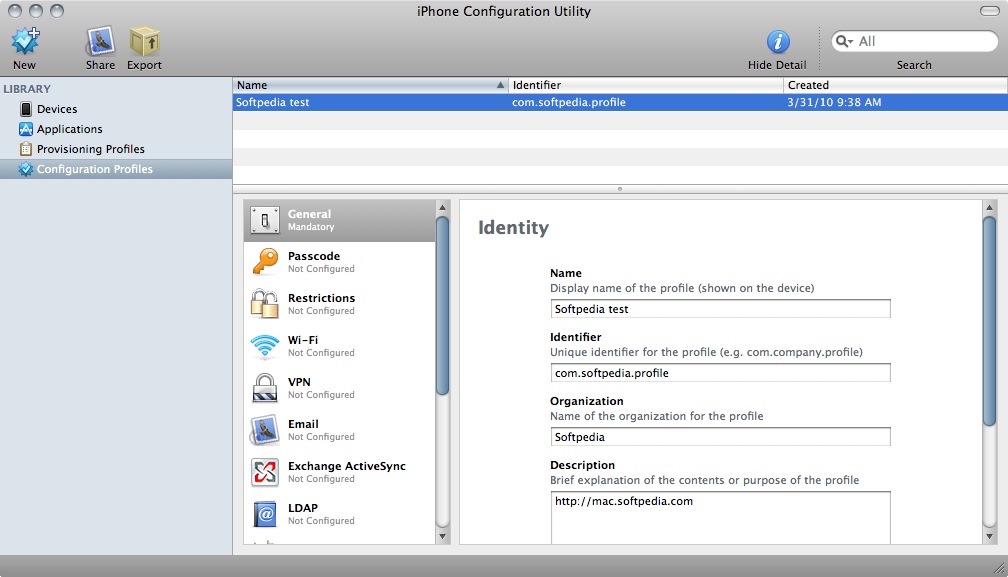
Task: Sort by the Name column header
Action: point(370,85)
